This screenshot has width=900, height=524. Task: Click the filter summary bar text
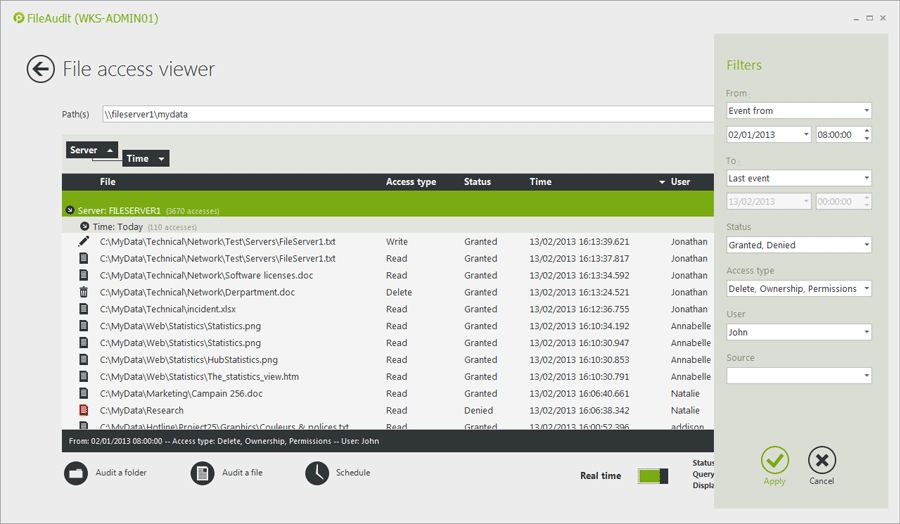click(224, 441)
